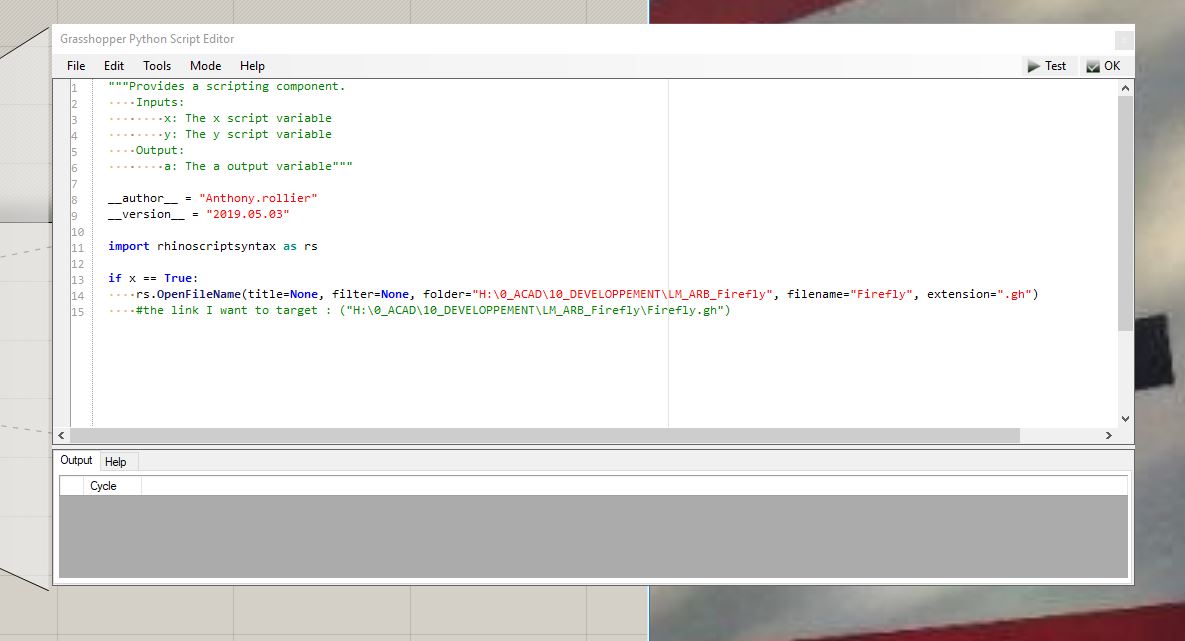
Task: Open the Edit menu
Action: coord(113,66)
